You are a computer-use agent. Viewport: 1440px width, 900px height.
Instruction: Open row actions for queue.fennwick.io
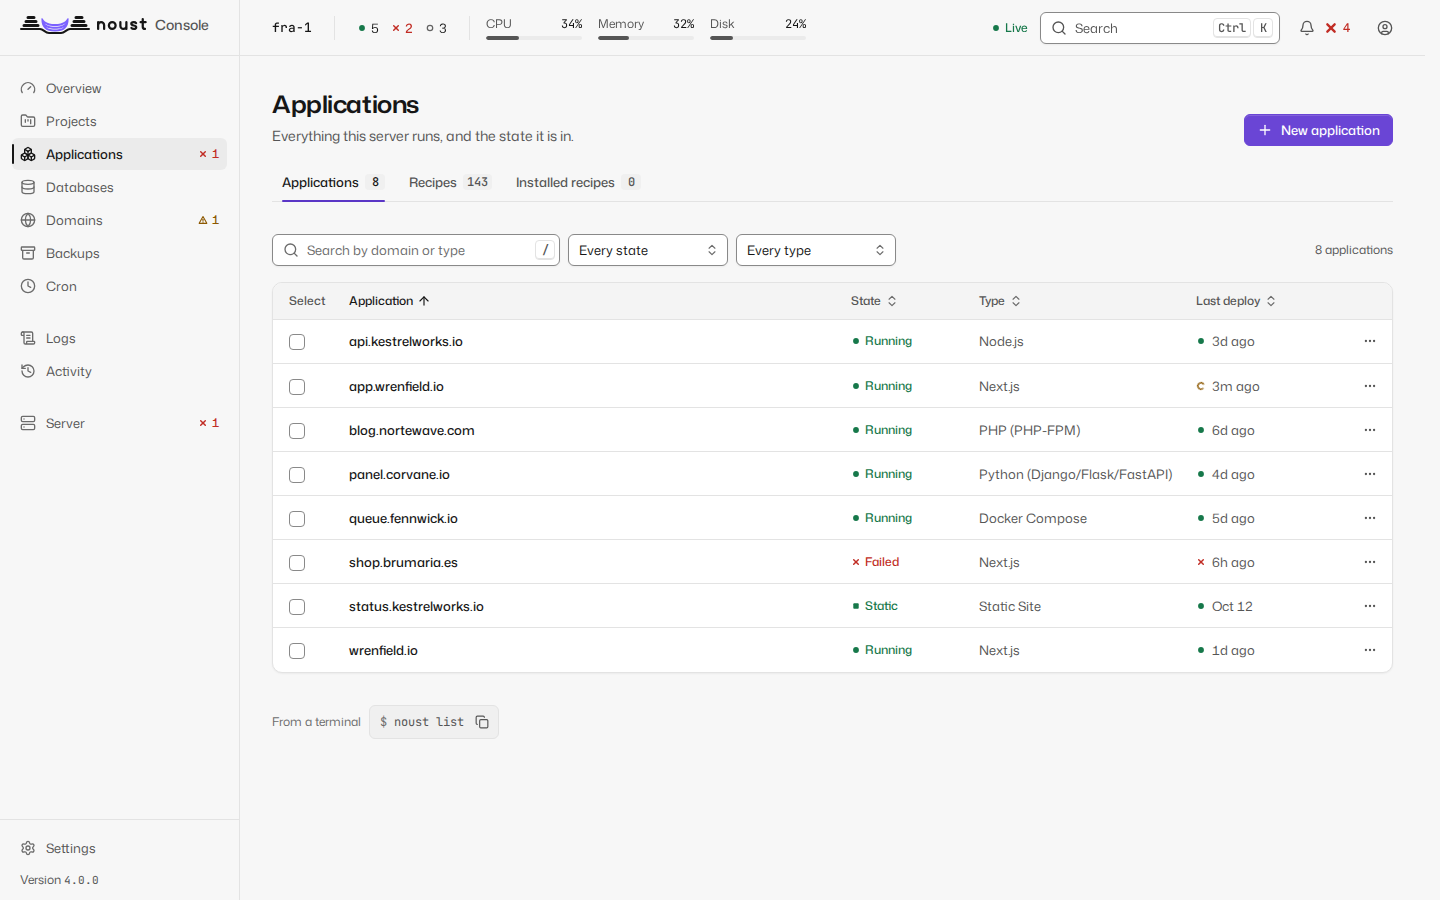pyautogui.click(x=1370, y=518)
